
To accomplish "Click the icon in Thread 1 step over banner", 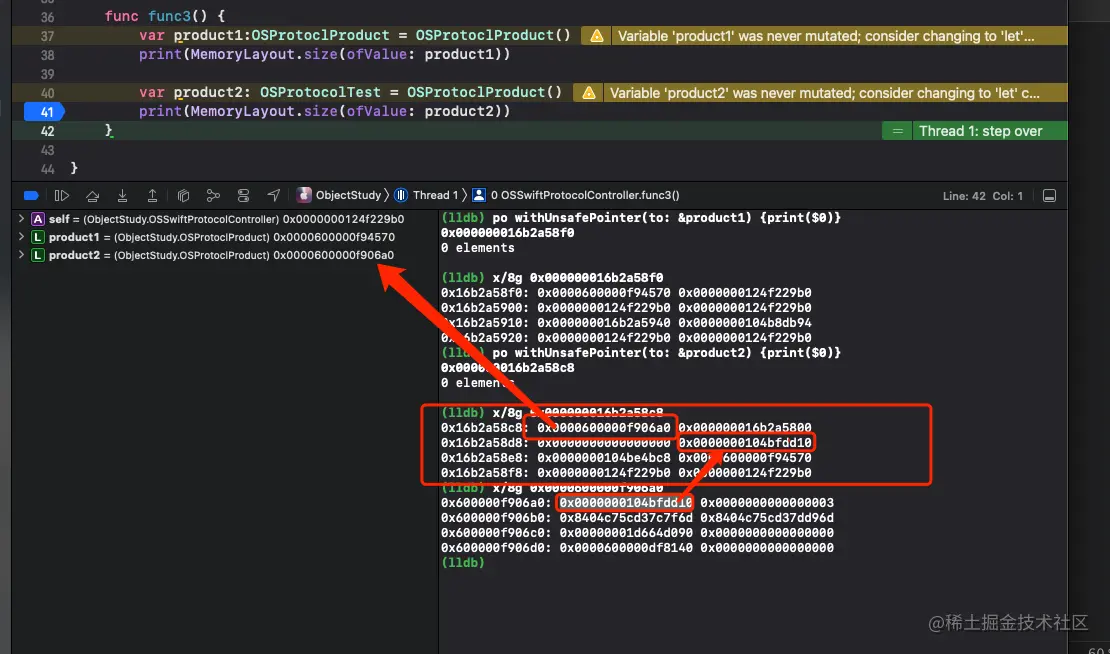I will coord(898,131).
